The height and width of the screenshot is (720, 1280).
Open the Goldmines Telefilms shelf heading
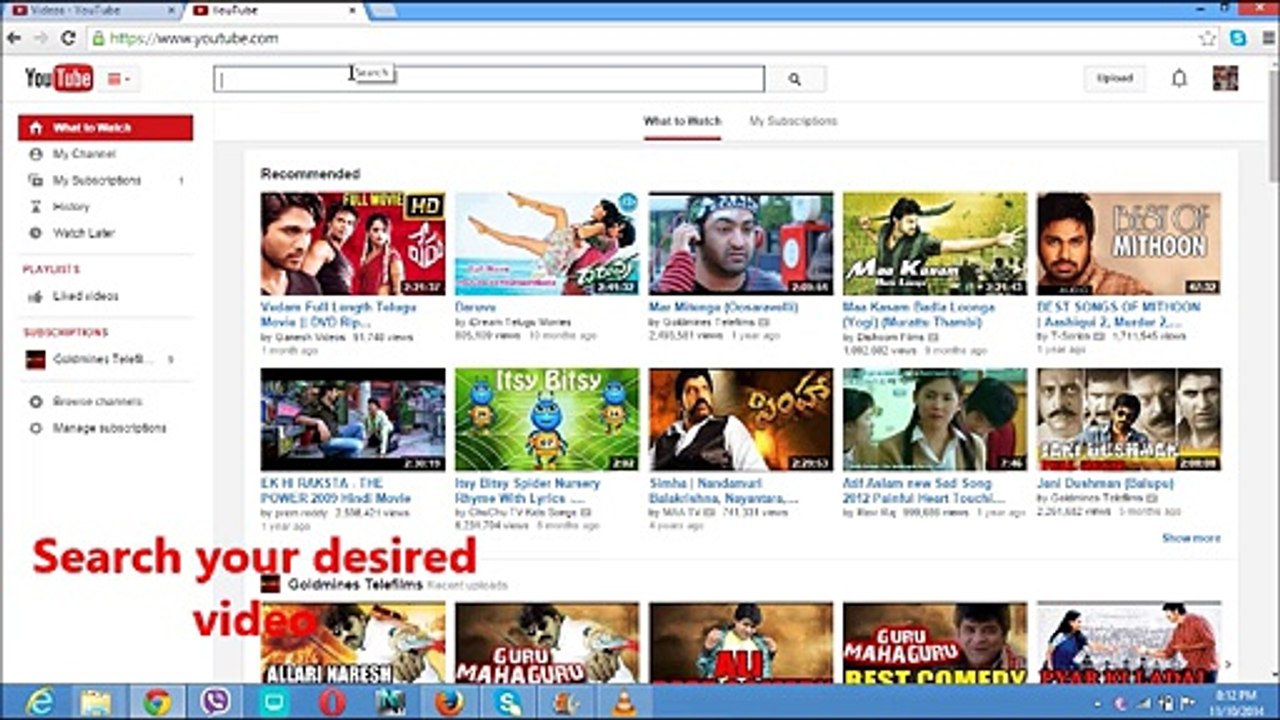pos(355,584)
